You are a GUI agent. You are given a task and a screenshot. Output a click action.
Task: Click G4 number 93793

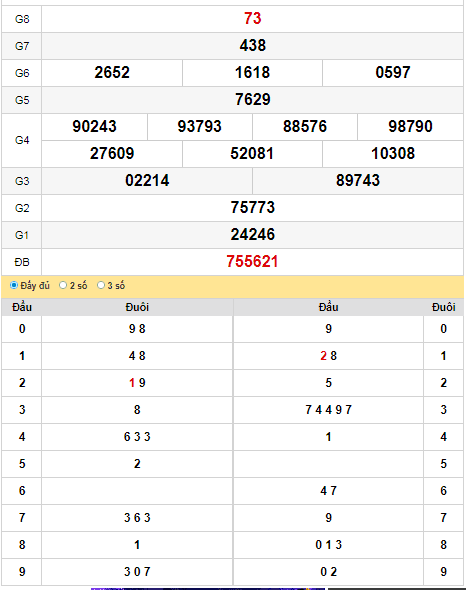[x=199, y=126]
